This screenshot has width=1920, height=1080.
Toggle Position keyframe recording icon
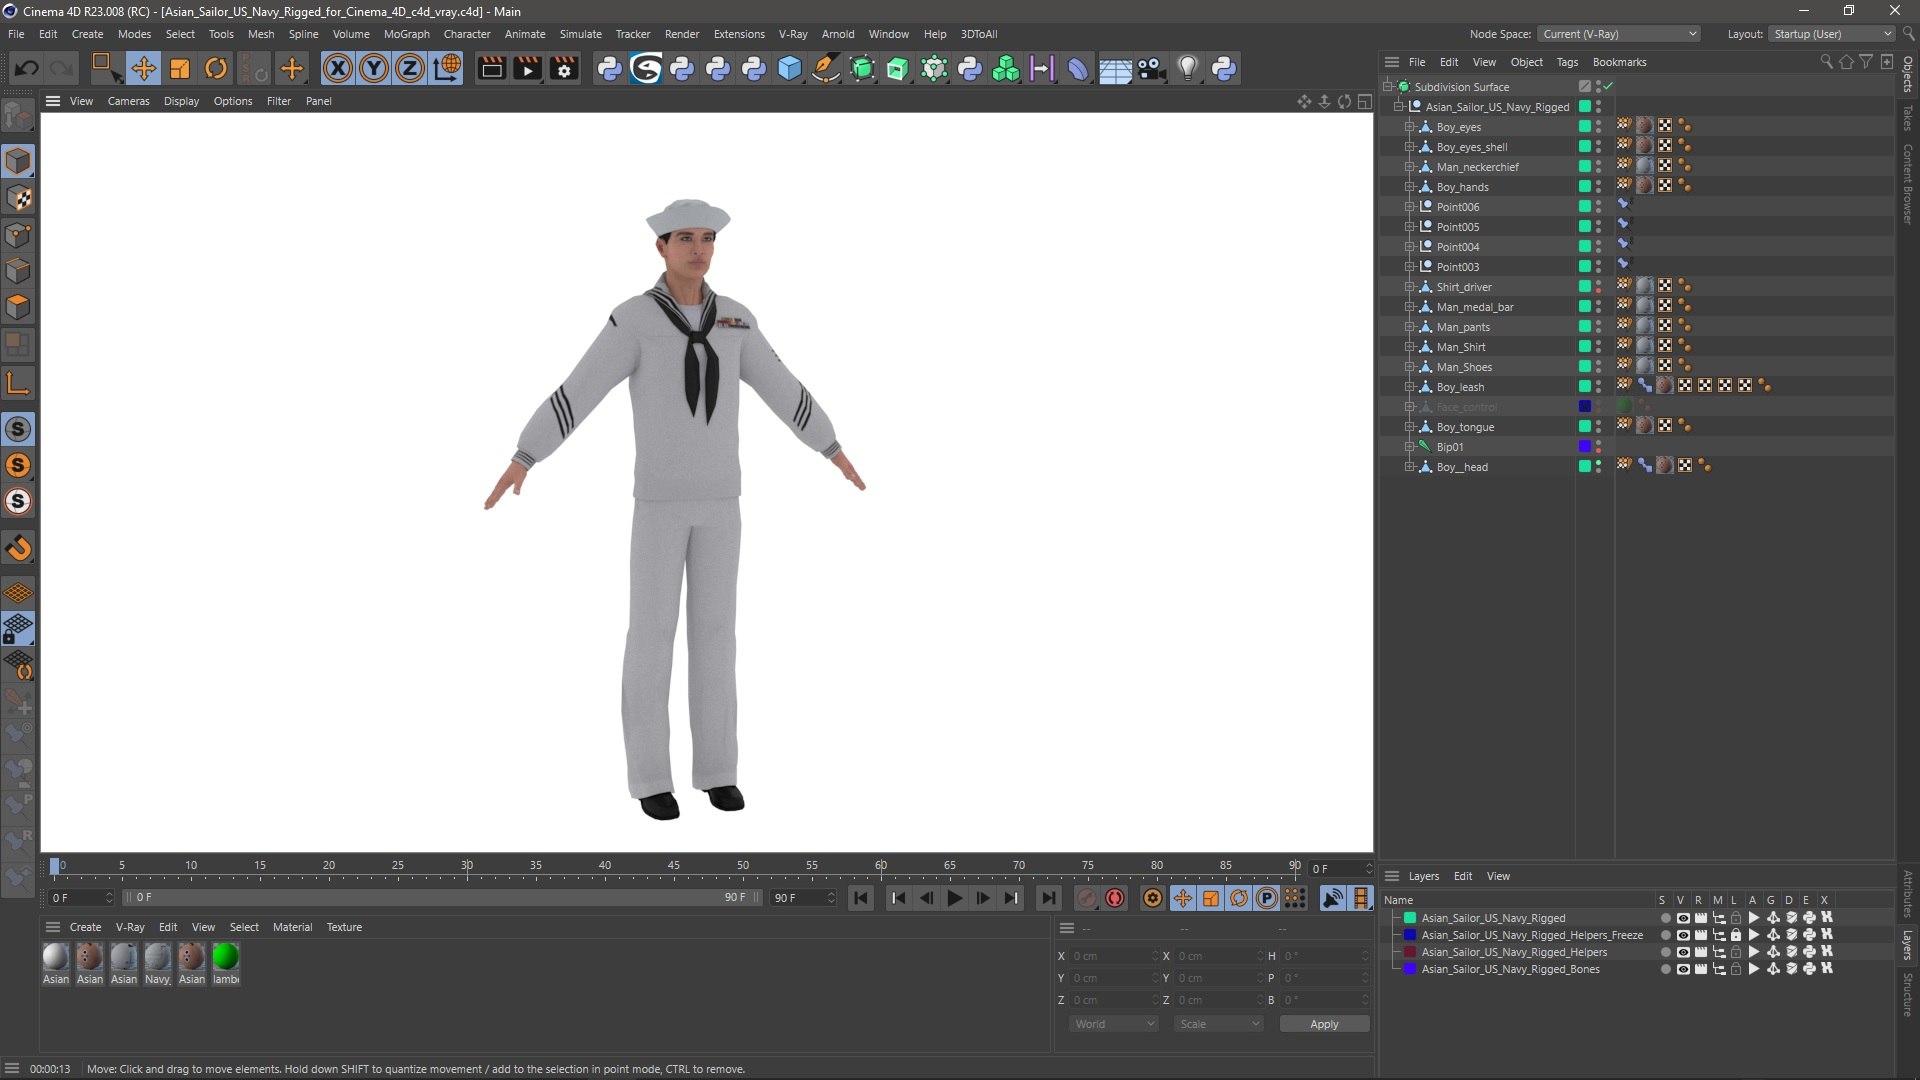[1183, 898]
